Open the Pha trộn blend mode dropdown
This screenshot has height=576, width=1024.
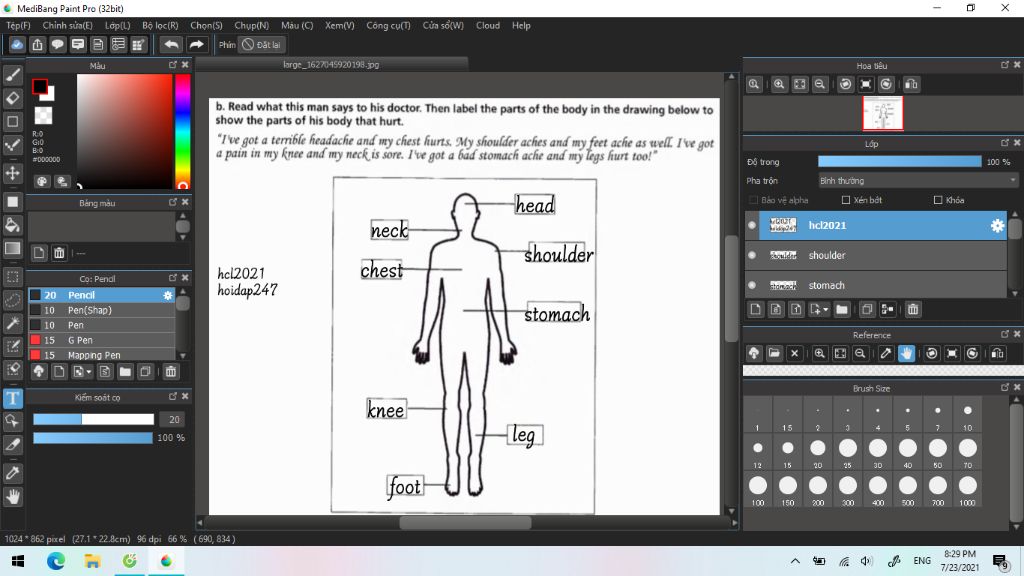click(x=918, y=180)
